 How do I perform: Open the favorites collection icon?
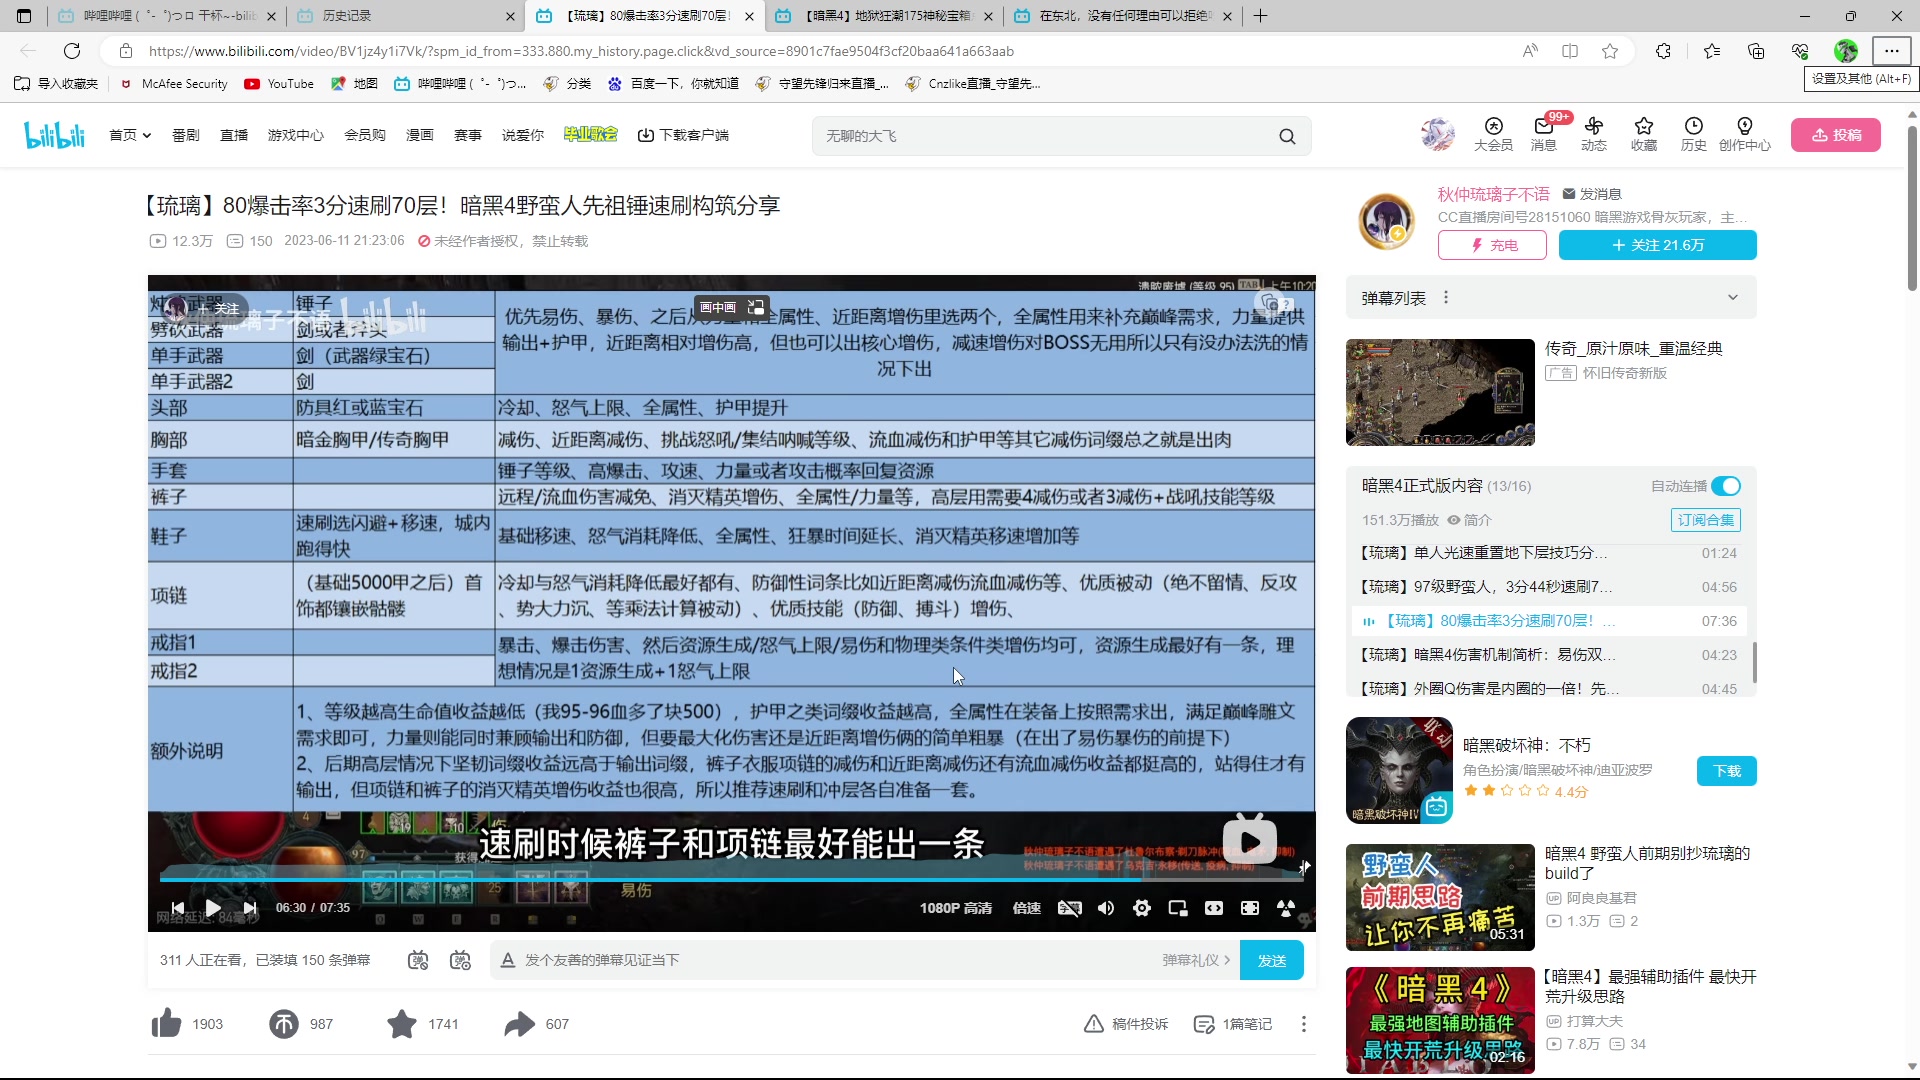tap(1644, 135)
